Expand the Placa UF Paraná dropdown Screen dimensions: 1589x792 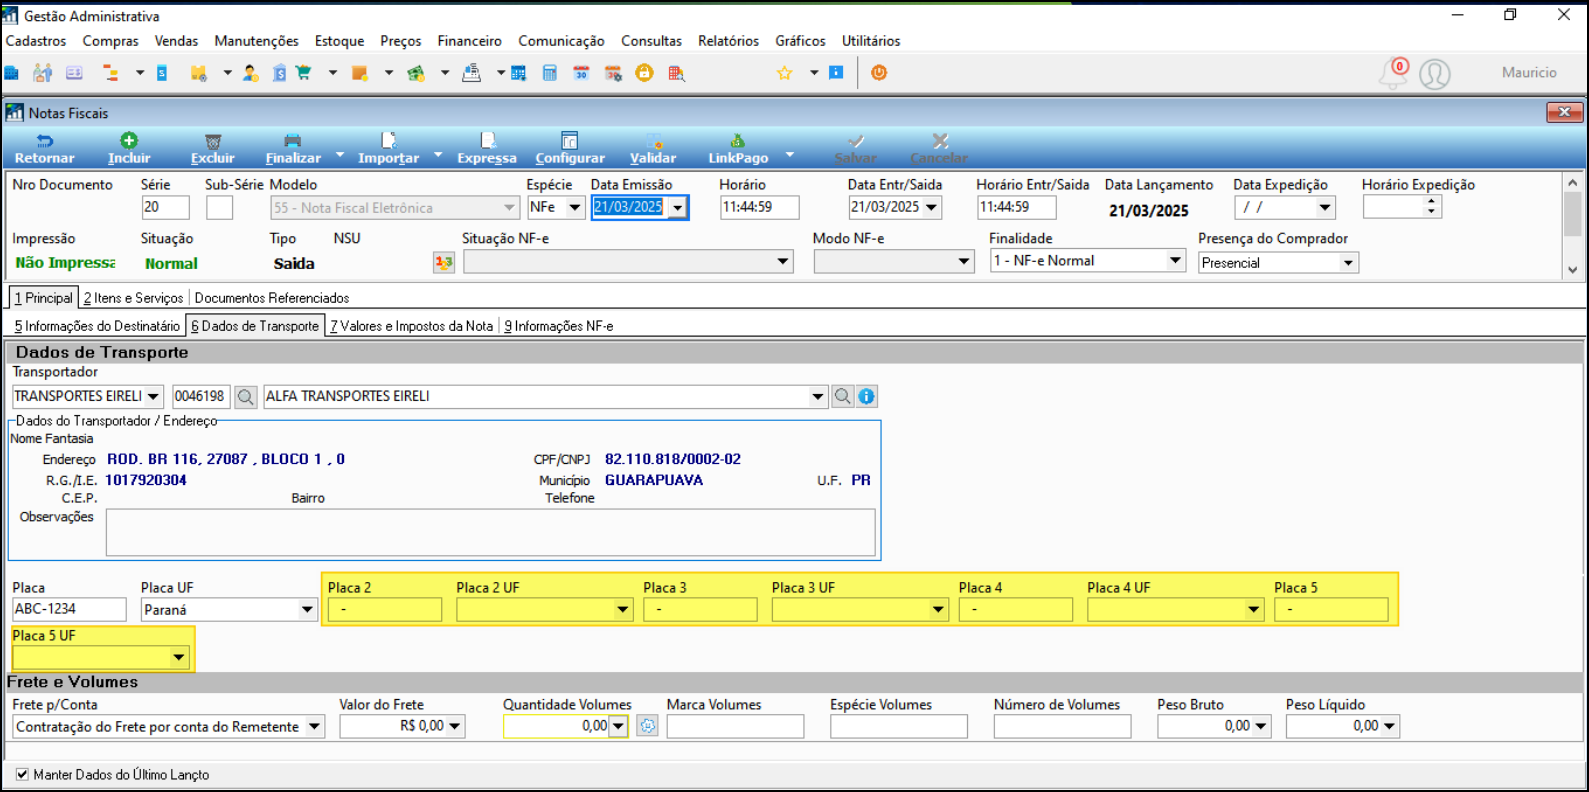307,609
